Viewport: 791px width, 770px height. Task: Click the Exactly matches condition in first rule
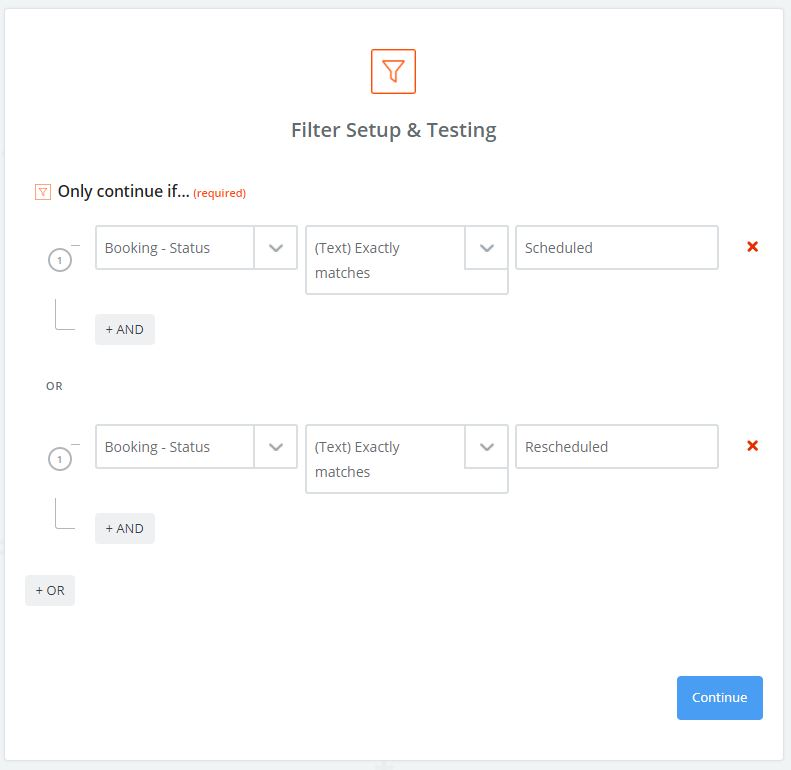tap(385, 260)
